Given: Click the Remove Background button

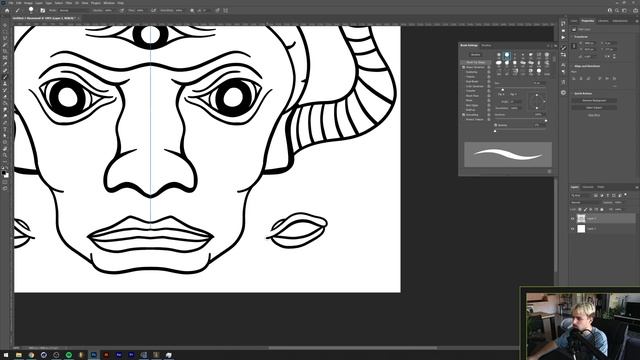Looking at the screenshot, I should (594, 100).
